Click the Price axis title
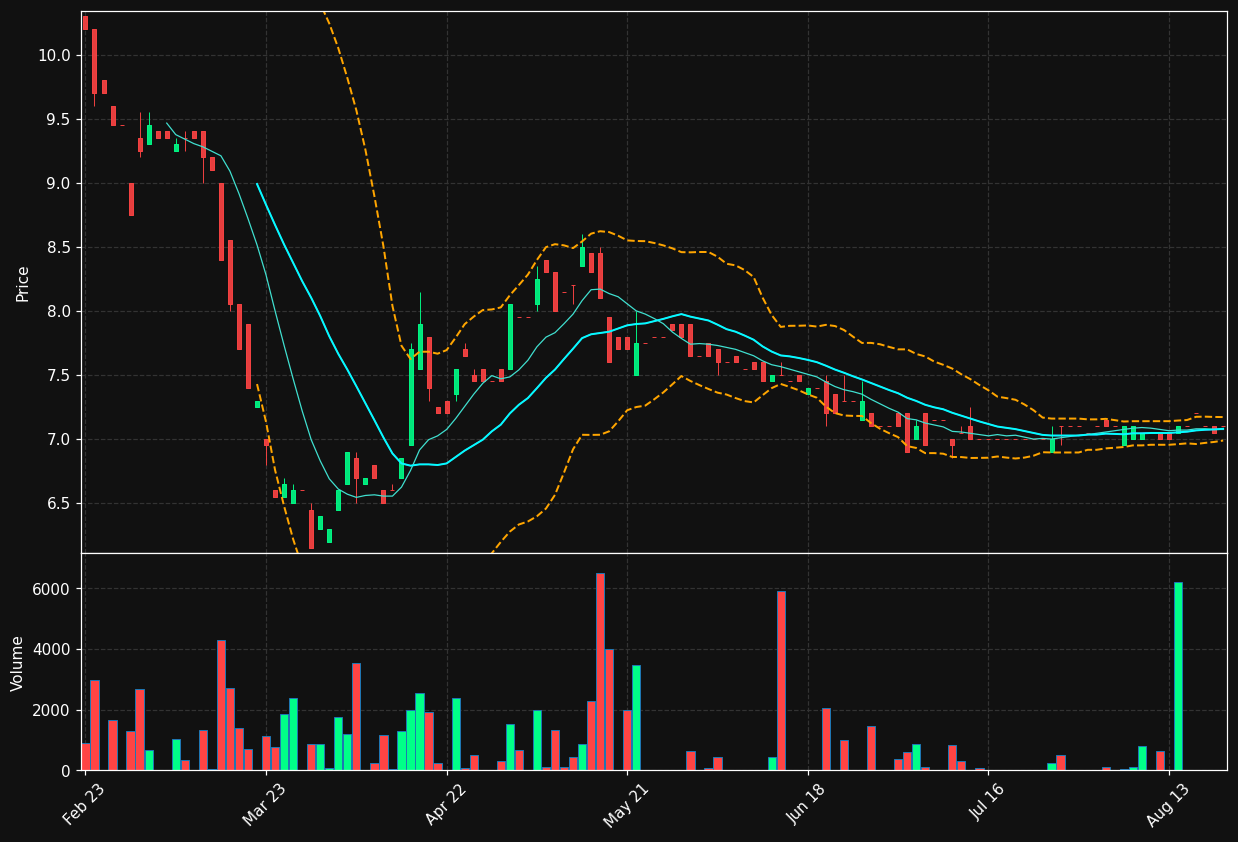The image size is (1238, 842). pos(22,283)
